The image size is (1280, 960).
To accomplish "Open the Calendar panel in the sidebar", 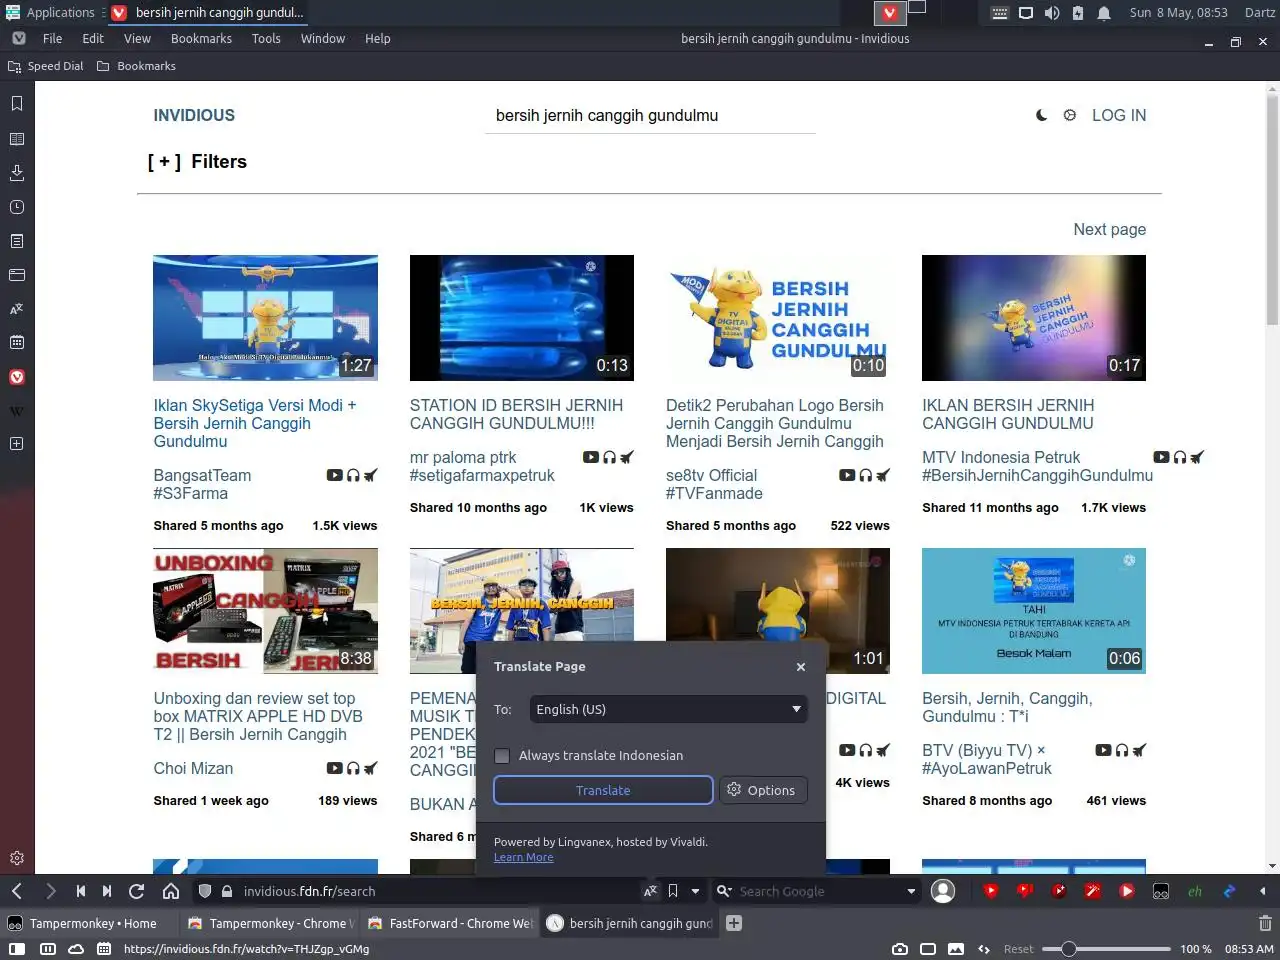I will pyautogui.click(x=17, y=343).
